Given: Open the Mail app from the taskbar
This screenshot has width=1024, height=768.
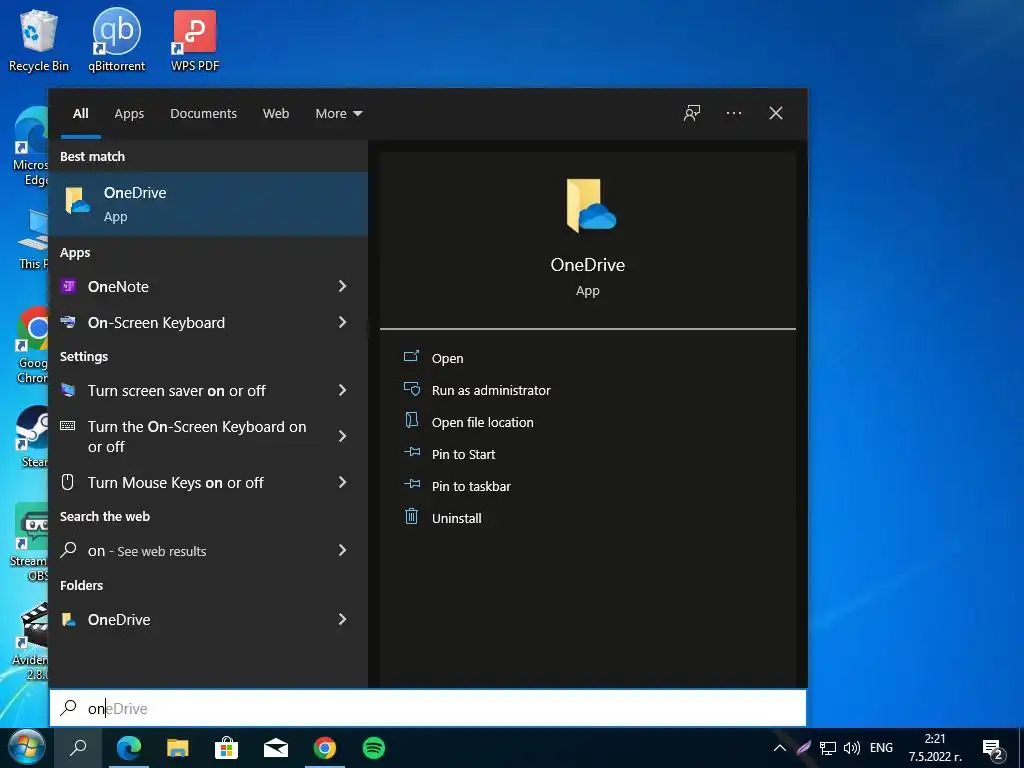Looking at the screenshot, I should [276, 748].
